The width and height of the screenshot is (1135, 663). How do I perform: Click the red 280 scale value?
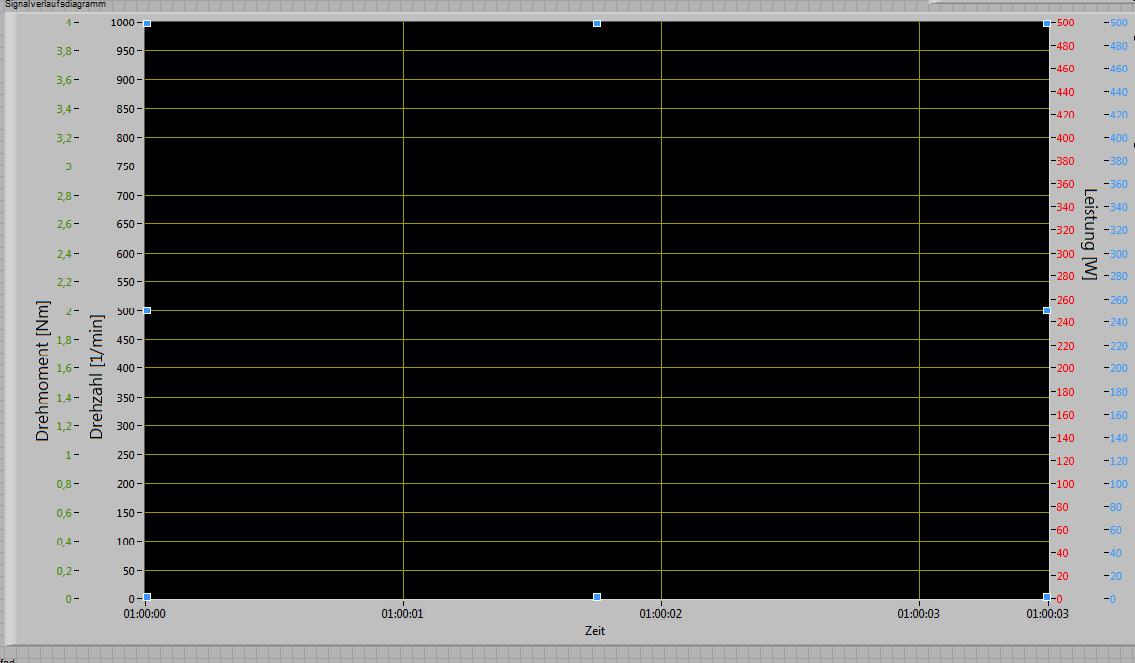point(1066,276)
